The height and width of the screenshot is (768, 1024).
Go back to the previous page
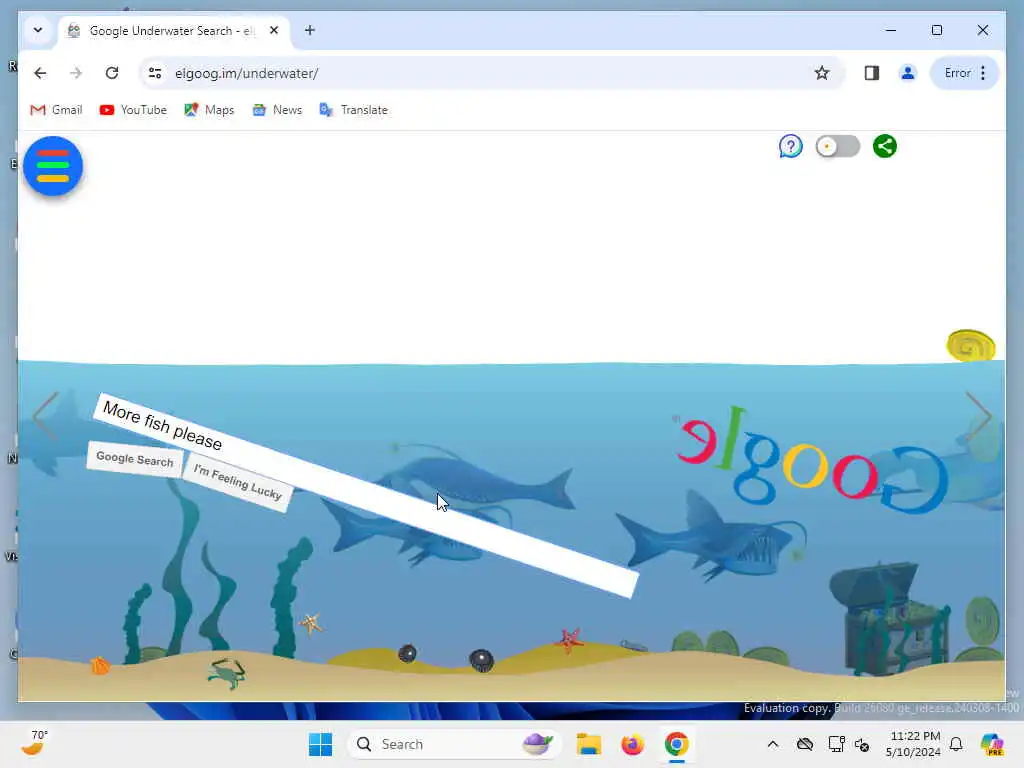pos(40,73)
